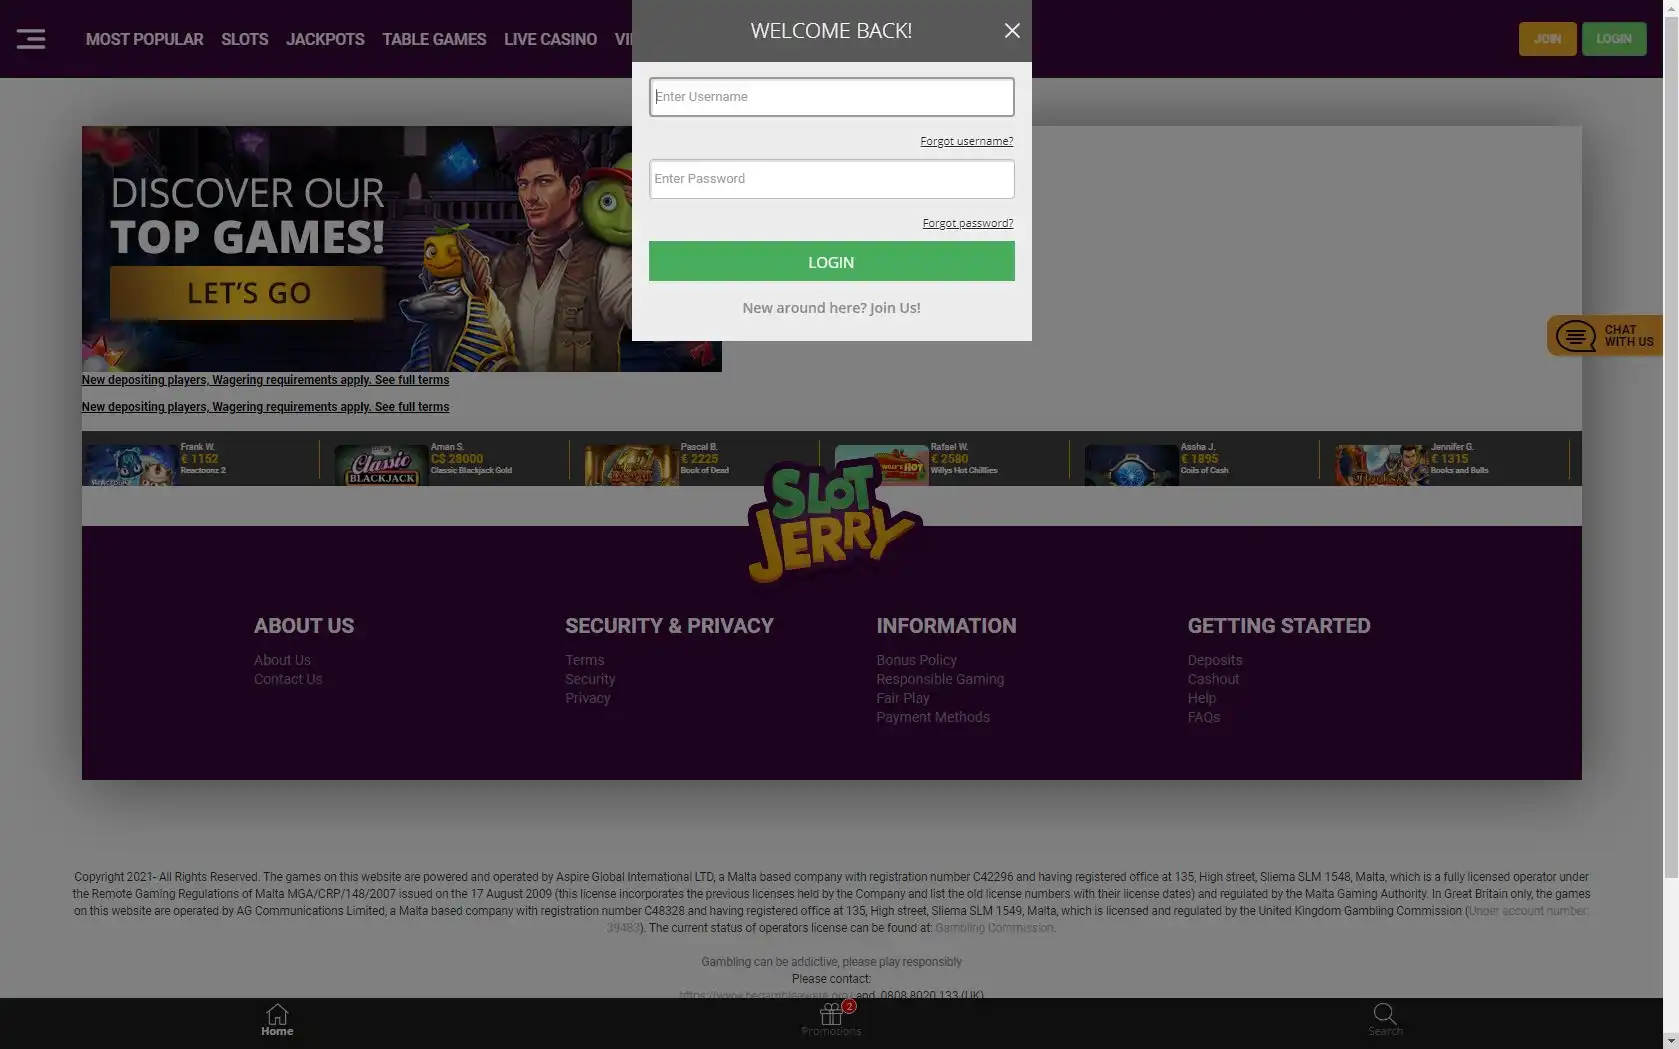The height and width of the screenshot is (1049, 1679).
Task: Go to Live Casino section
Action: (550, 39)
